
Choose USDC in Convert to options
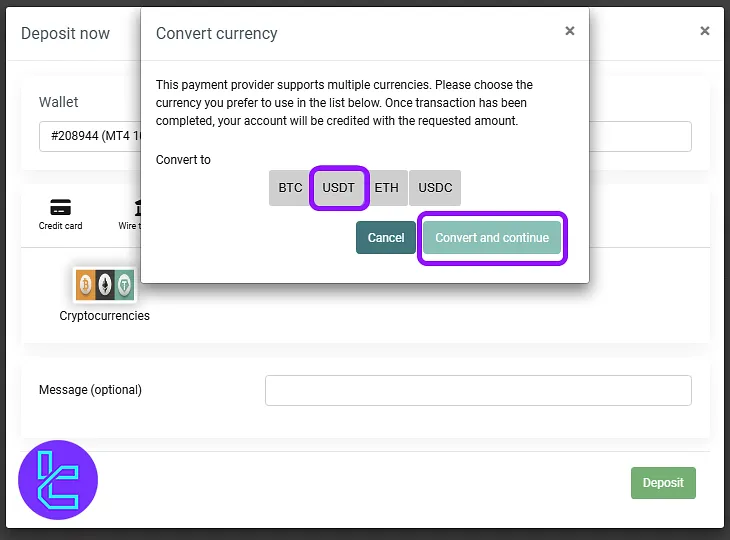(x=435, y=188)
